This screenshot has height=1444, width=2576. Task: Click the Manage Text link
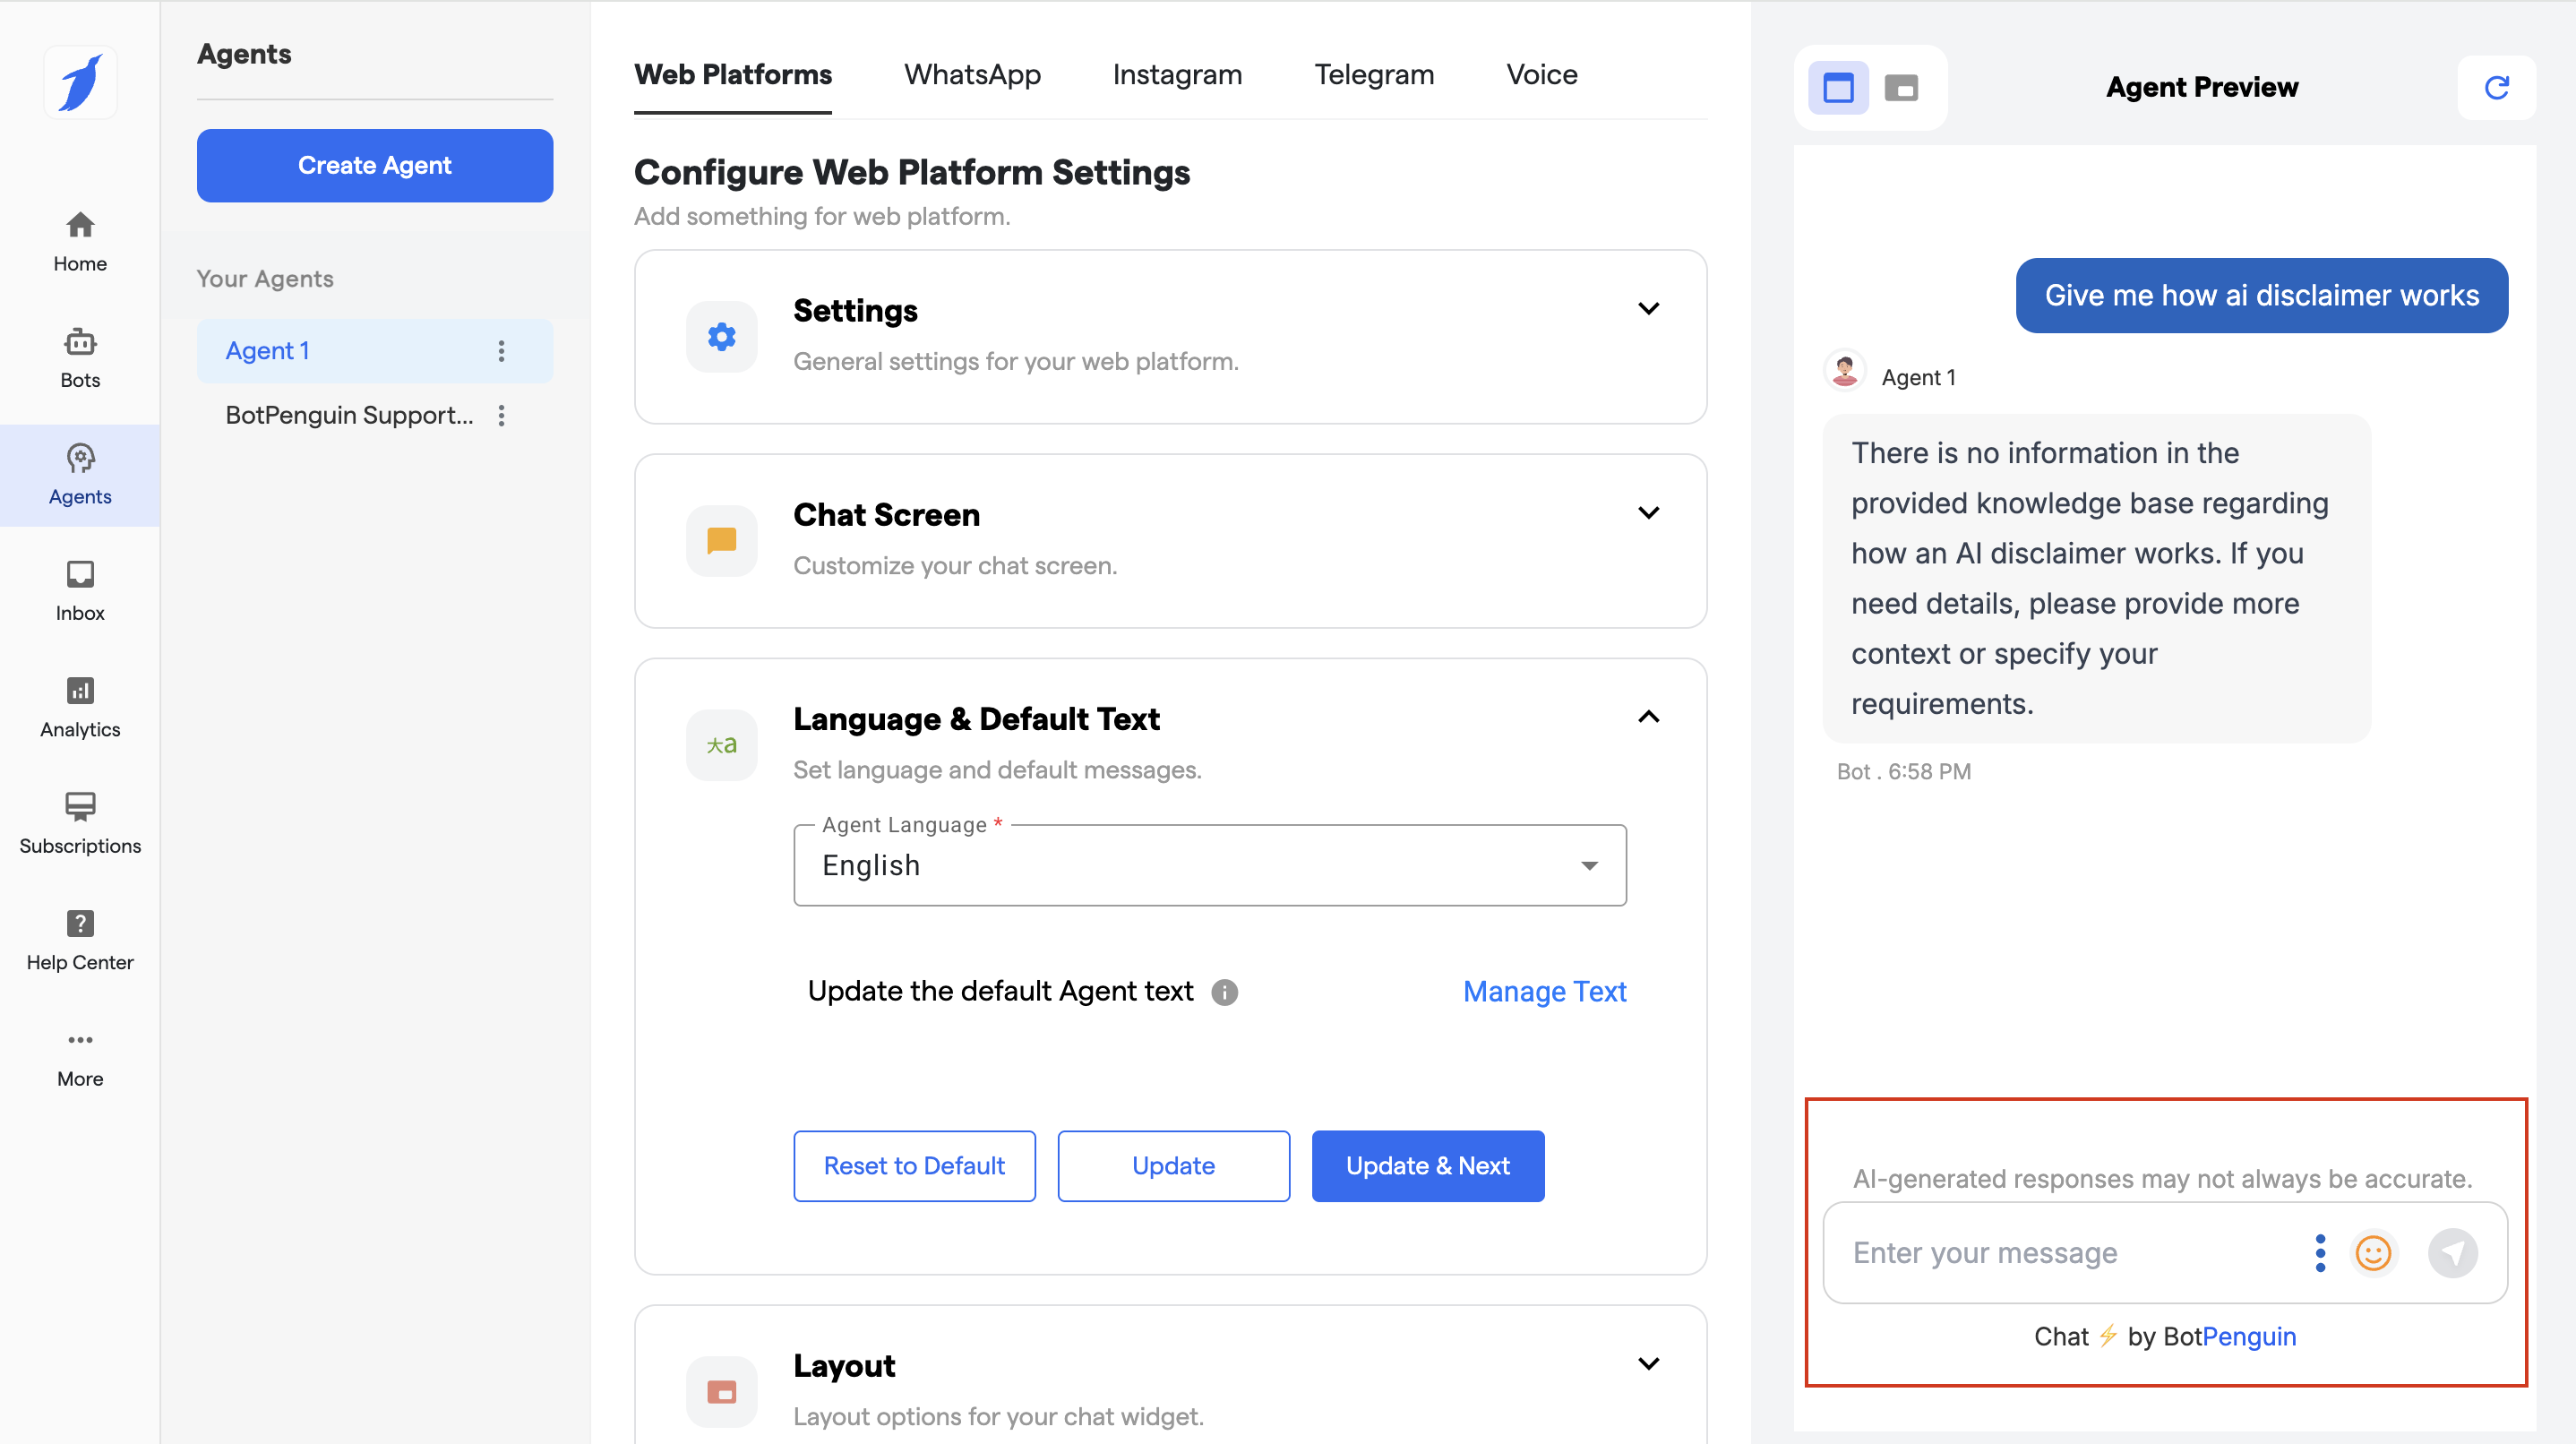pyautogui.click(x=1544, y=991)
